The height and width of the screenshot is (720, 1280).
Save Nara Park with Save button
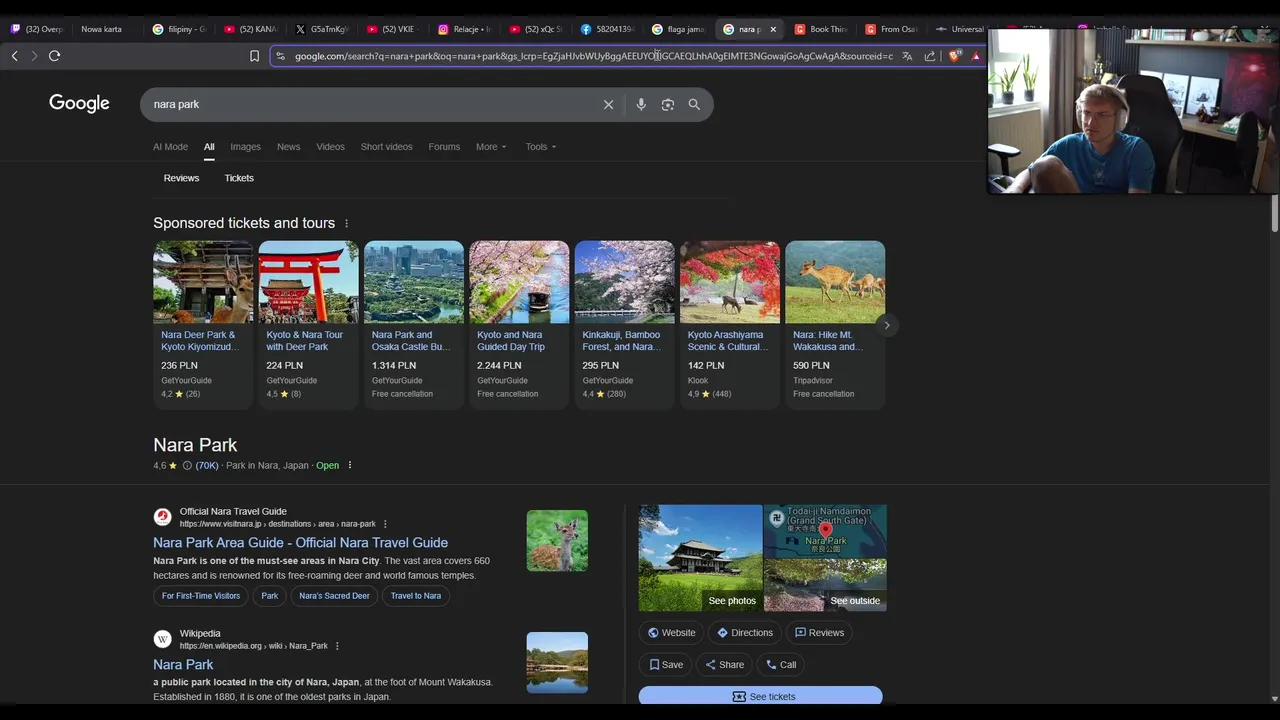coord(666,665)
